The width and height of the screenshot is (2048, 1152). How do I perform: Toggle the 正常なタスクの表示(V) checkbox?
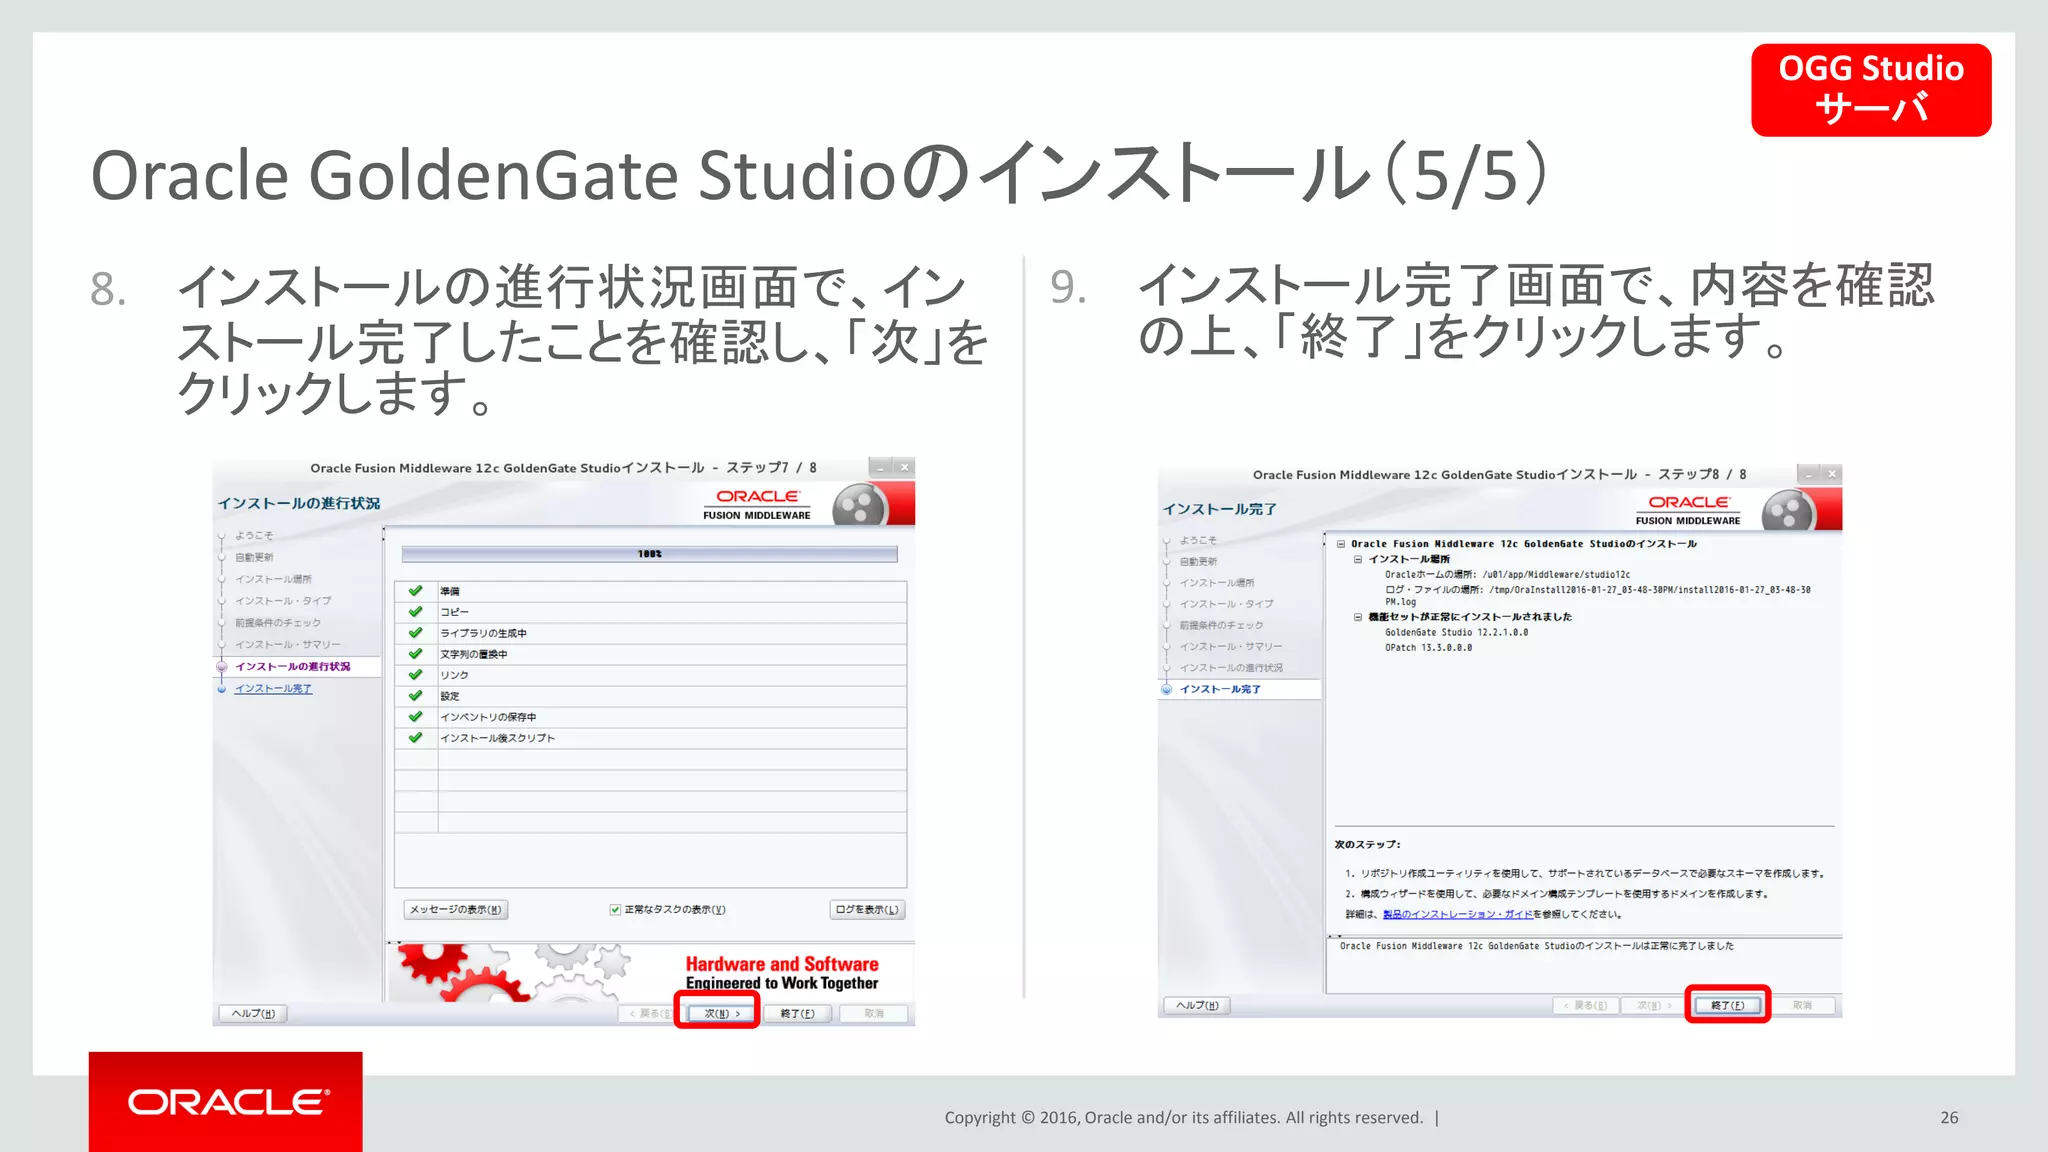(615, 909)
